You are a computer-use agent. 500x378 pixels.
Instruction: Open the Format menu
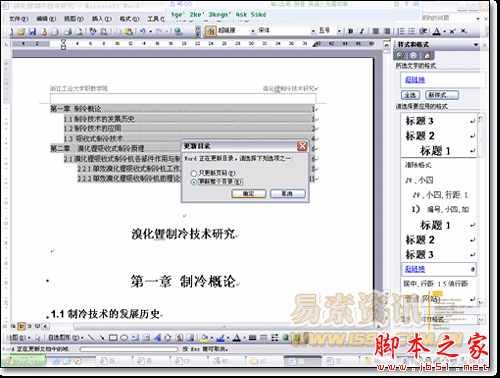129,19
